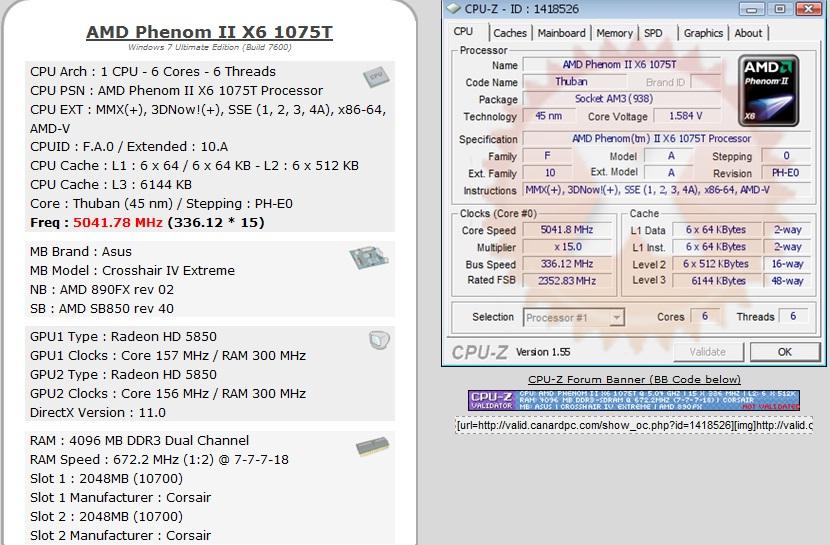Close the CPU-Z window
Image resolution: width=830 pixels, height=545 pixels.
click(808, 8)
